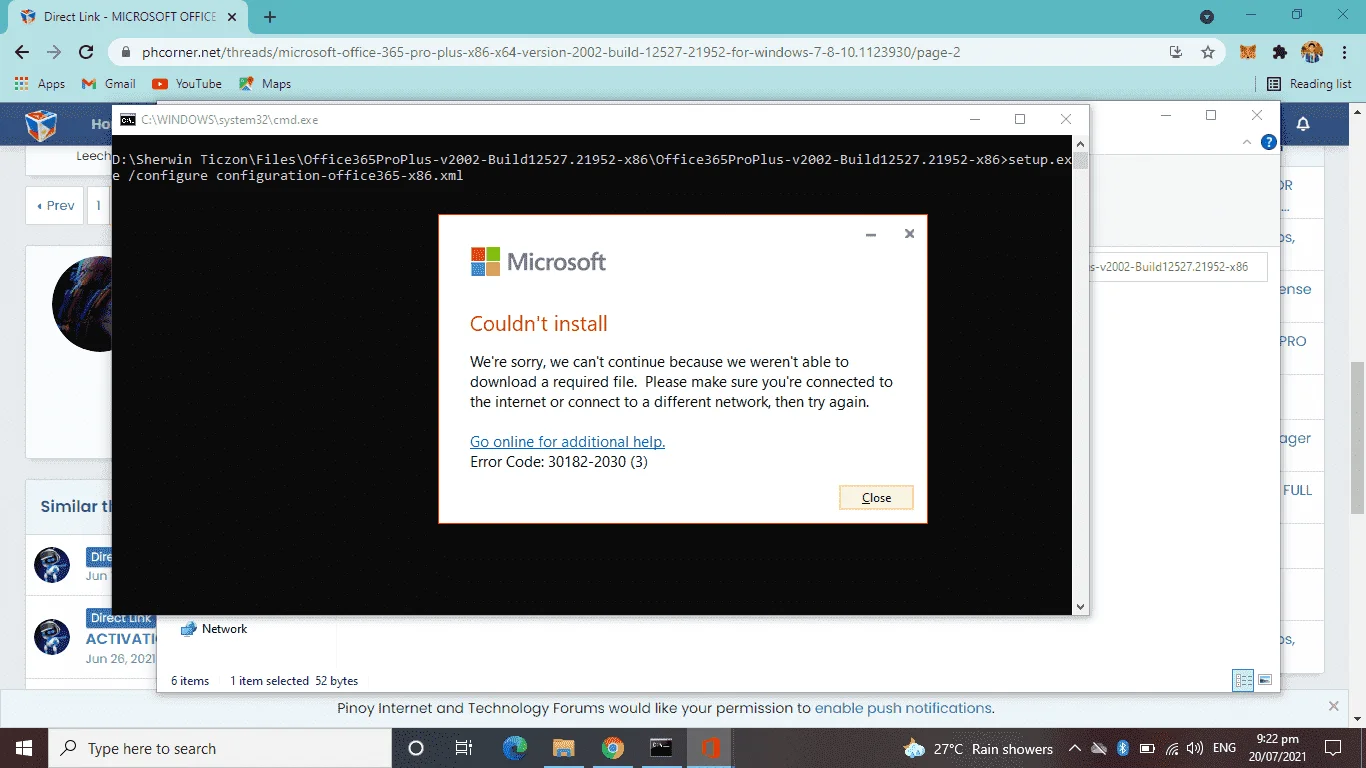
Task: Open Task View on the taskbar
Action: (464, 748)
